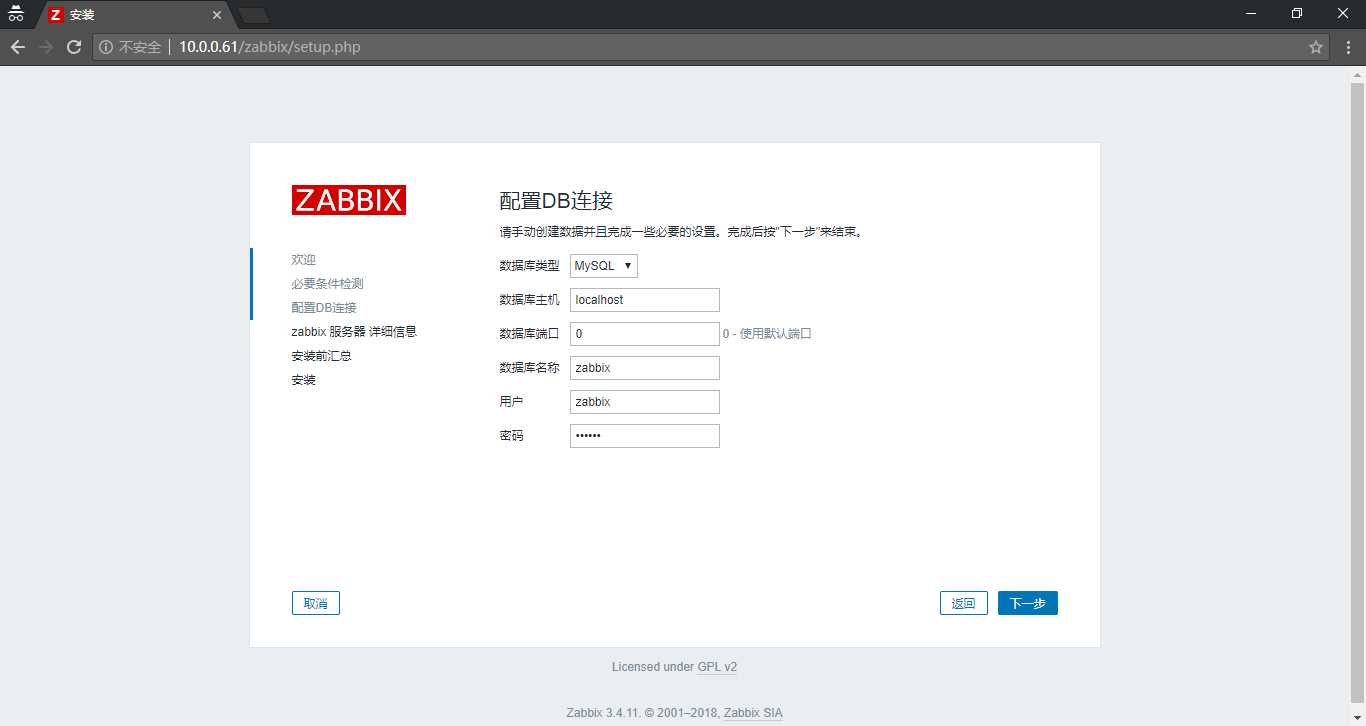
Task: Restore down the browser window
Action: point(1297,13)
